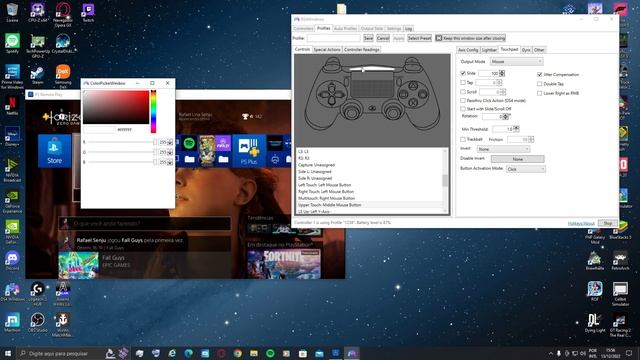Click the Save profile button
The image size is (640, 360).
click(x=368, y=38)
